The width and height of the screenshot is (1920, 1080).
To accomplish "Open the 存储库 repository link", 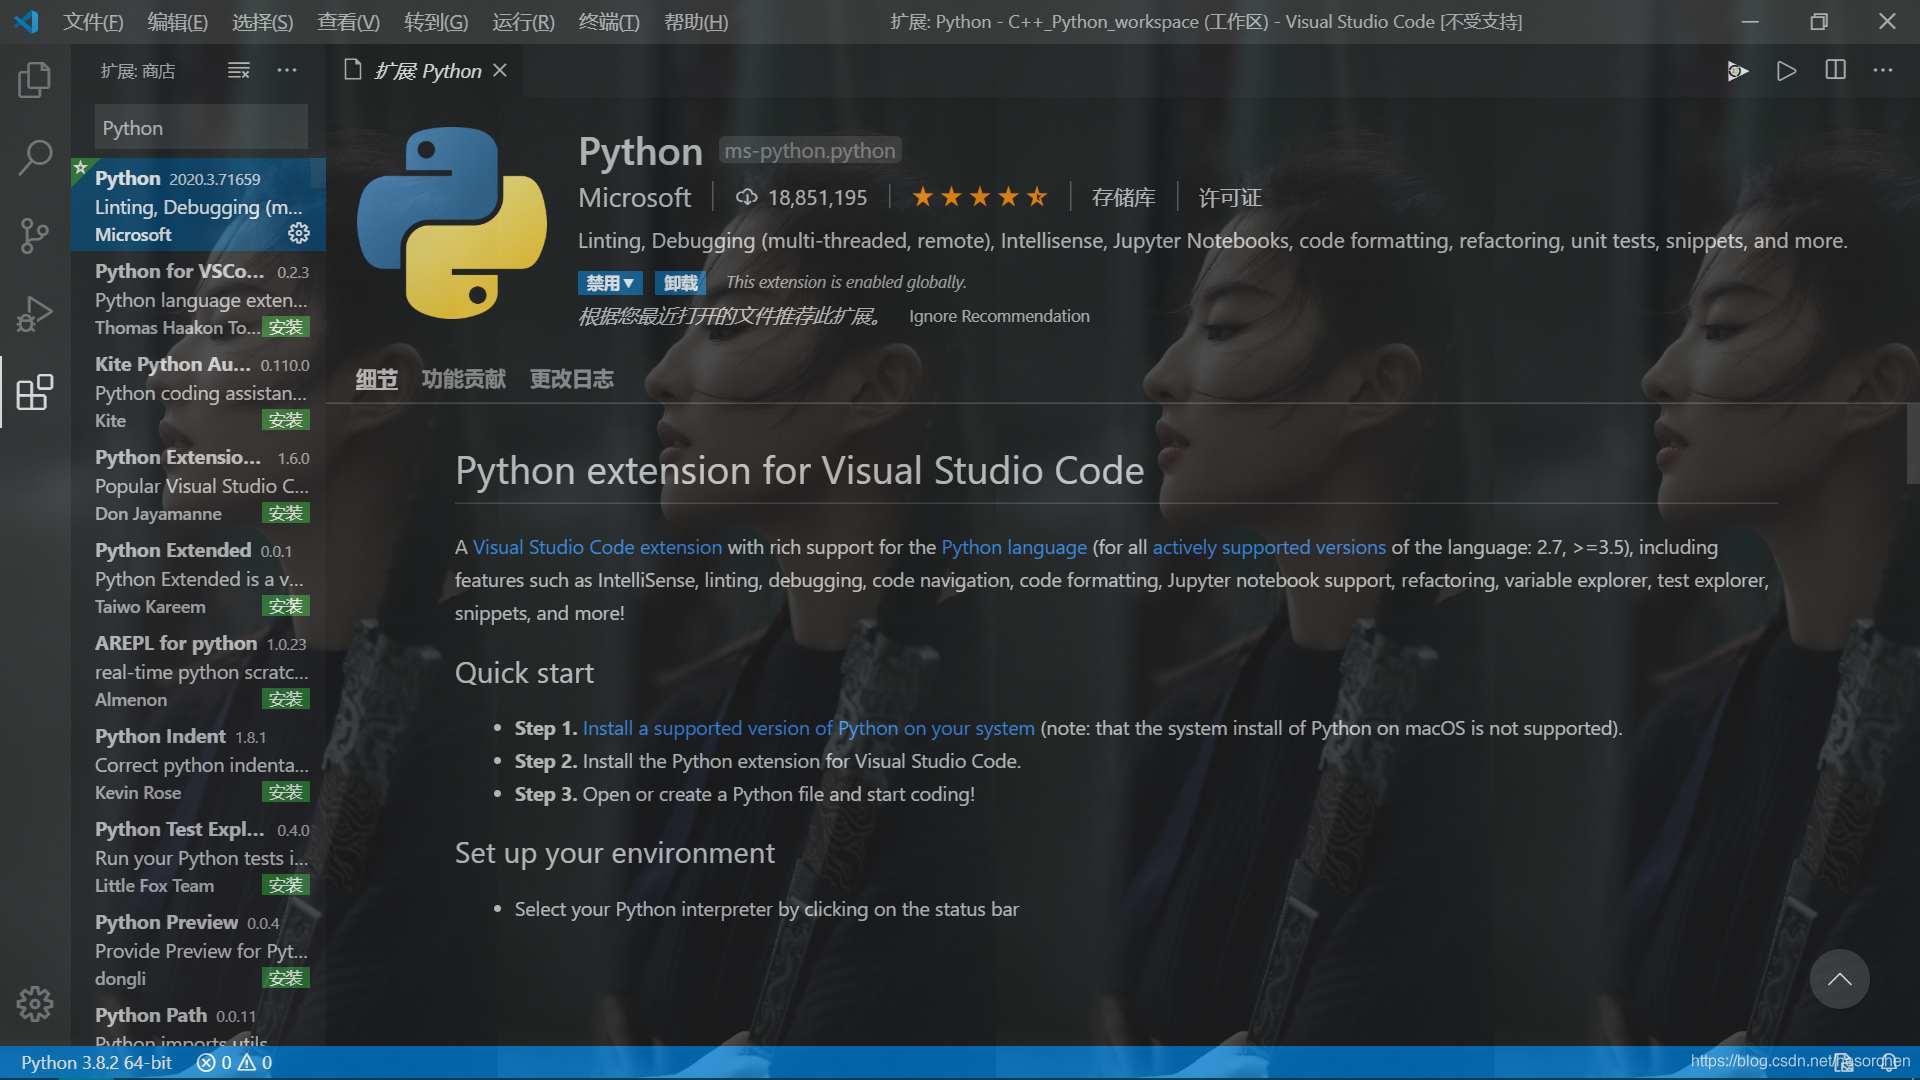I will 1123,197.
